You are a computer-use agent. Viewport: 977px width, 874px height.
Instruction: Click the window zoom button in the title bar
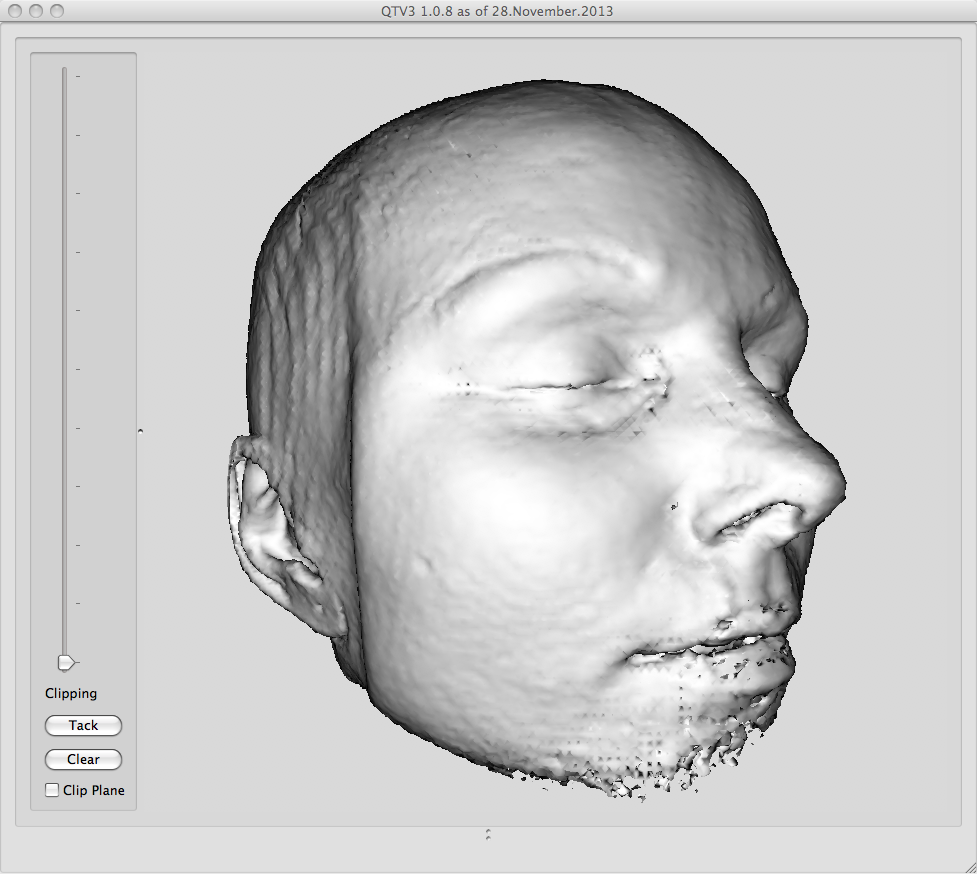56,11
